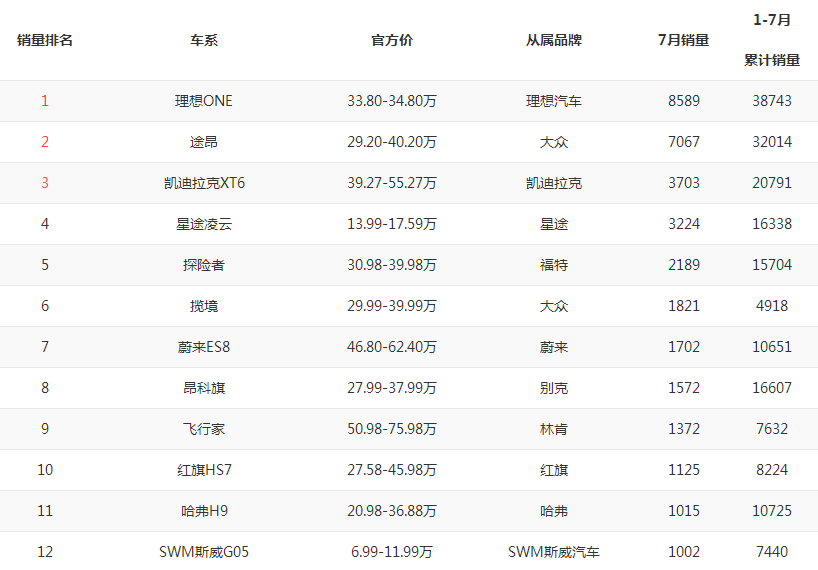Click the red rank number 1
The image size is (818, 570).
pyautogui.click(x=45, y=101)
